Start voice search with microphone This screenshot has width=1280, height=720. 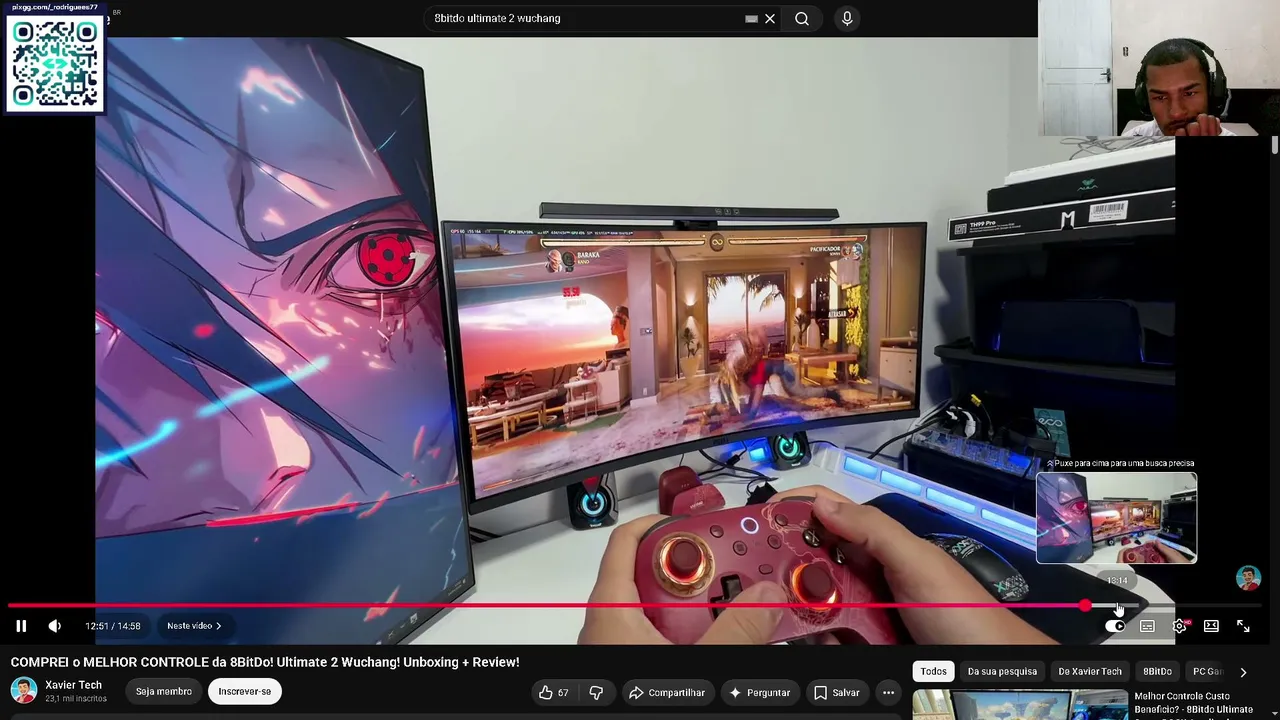click(x=847, y=18)
